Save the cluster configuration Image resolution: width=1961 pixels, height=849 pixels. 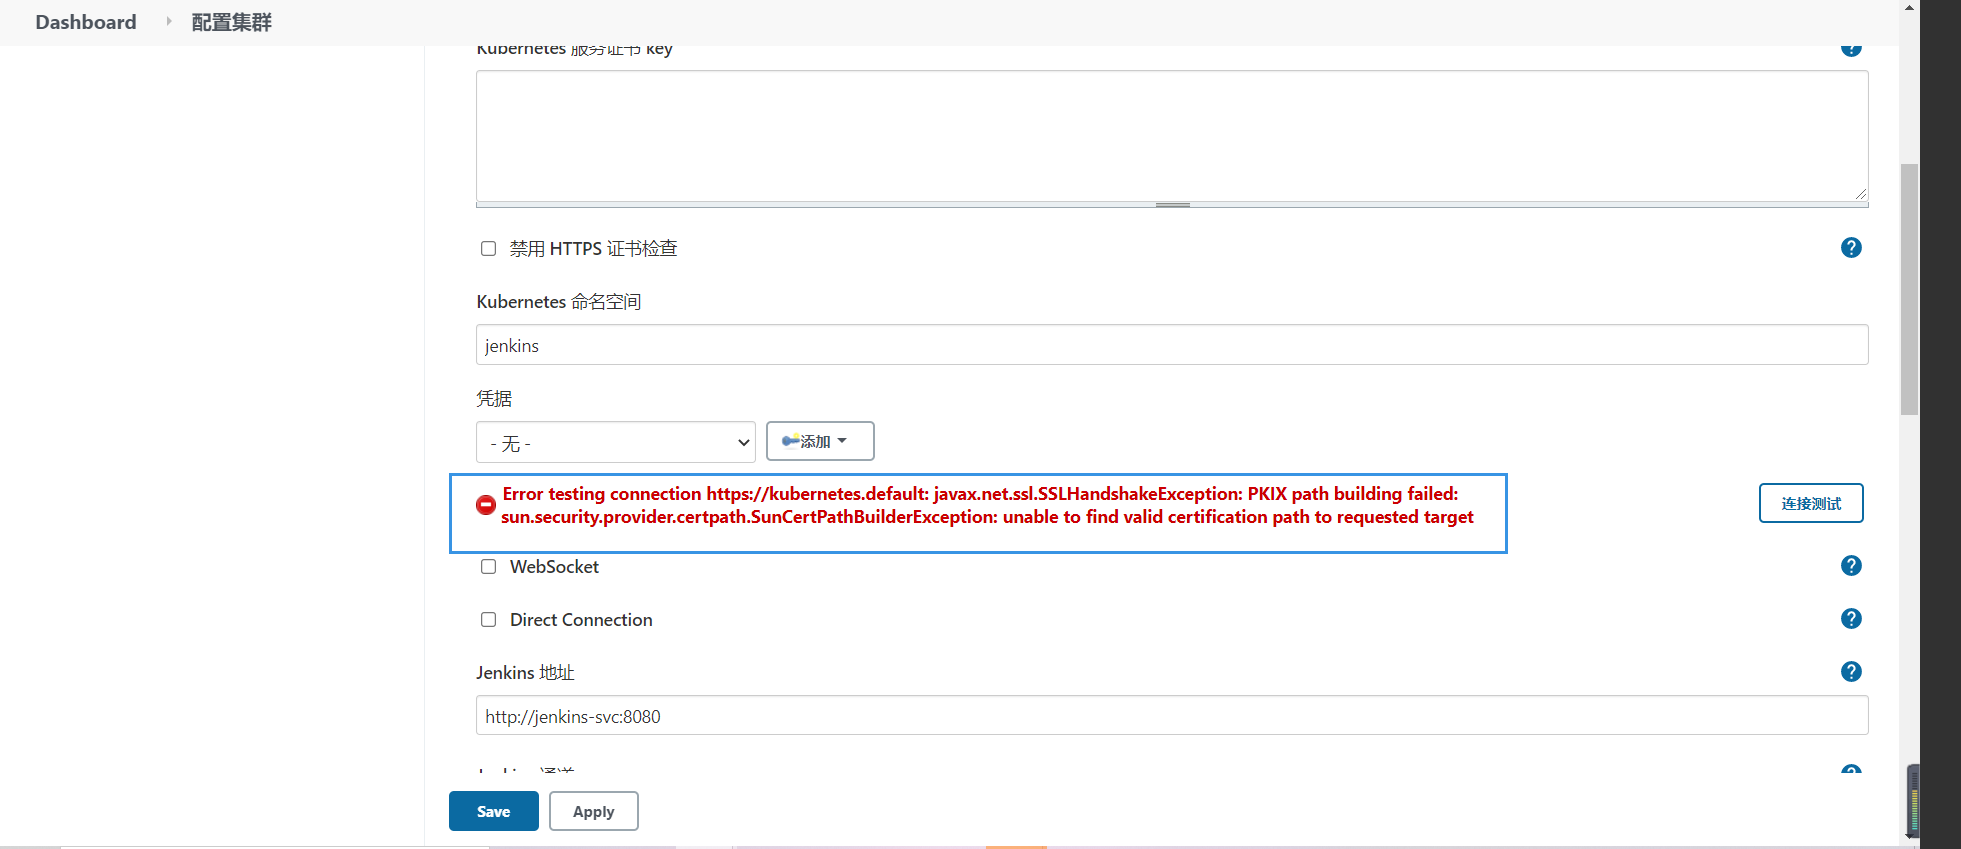(x=493, y=811)
